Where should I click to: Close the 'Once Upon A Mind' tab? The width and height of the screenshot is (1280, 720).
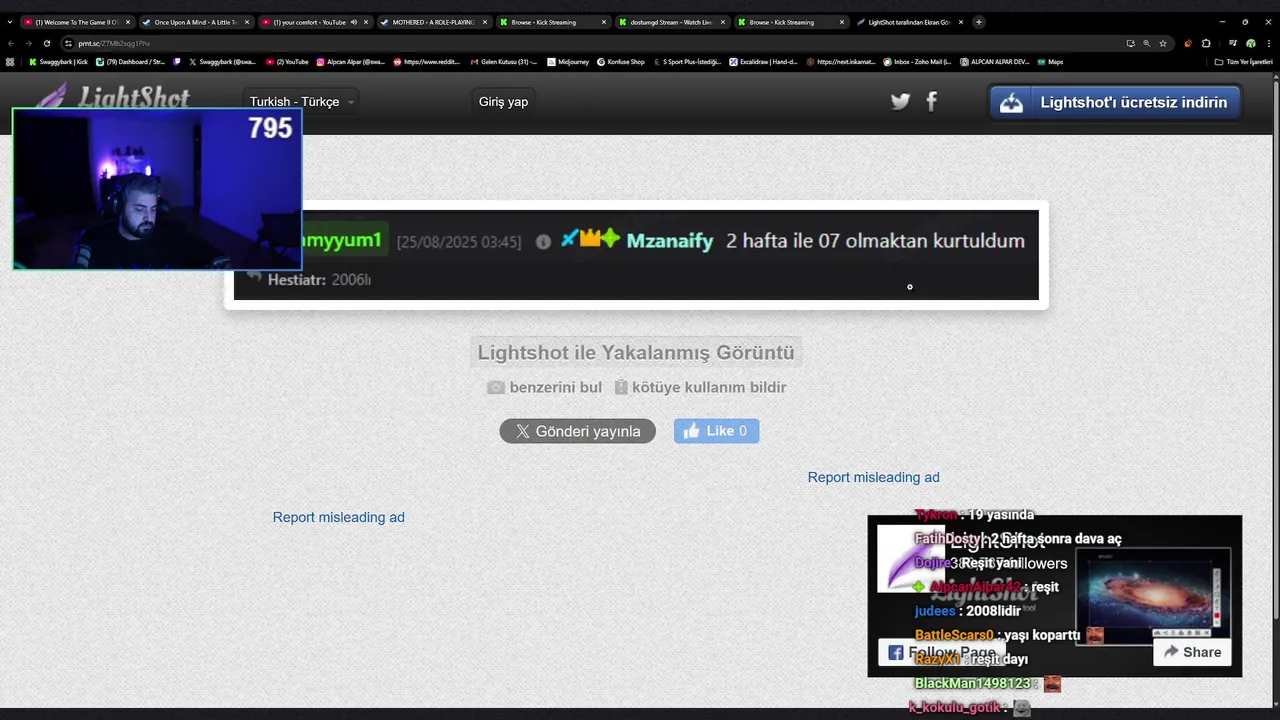pyautogui.click(x=247, y=22)
